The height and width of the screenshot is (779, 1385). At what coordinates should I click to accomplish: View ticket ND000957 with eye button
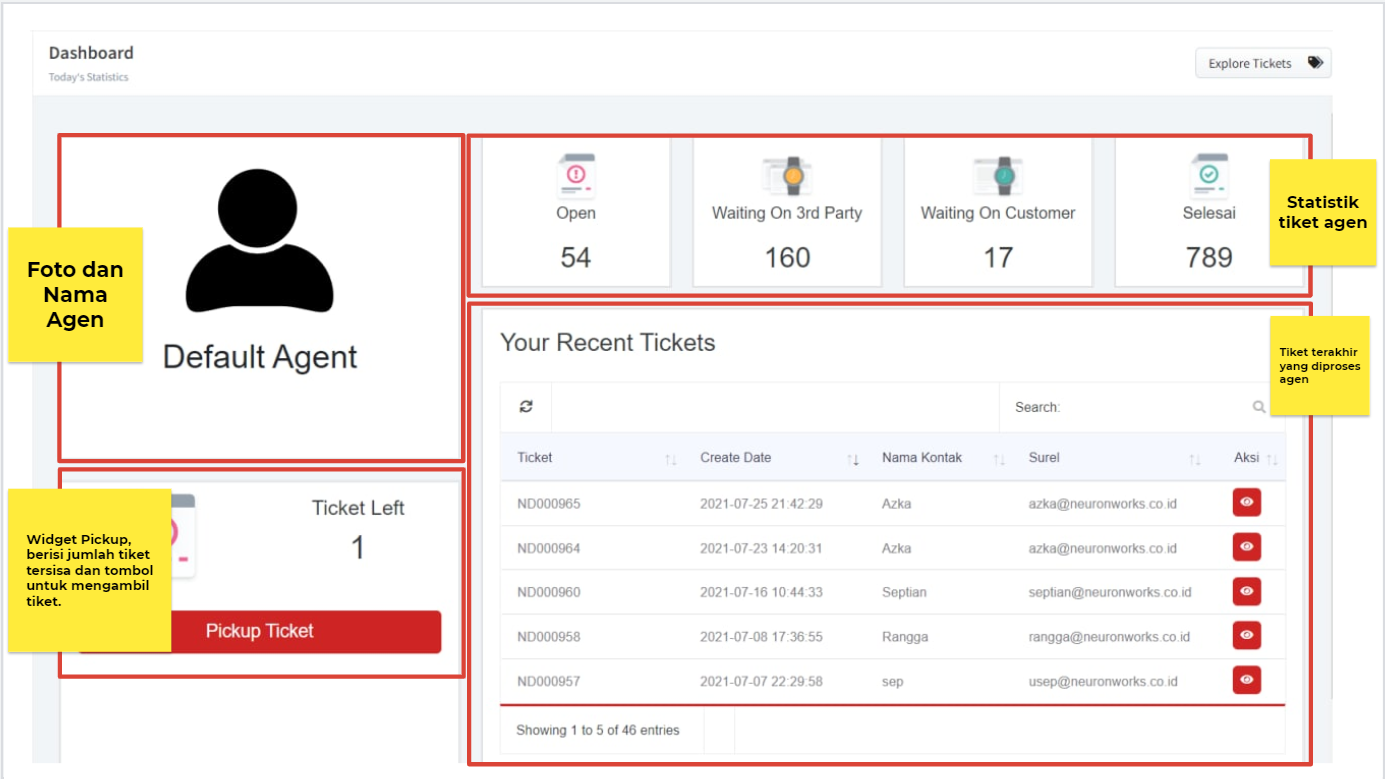[x=1246, y=680]
